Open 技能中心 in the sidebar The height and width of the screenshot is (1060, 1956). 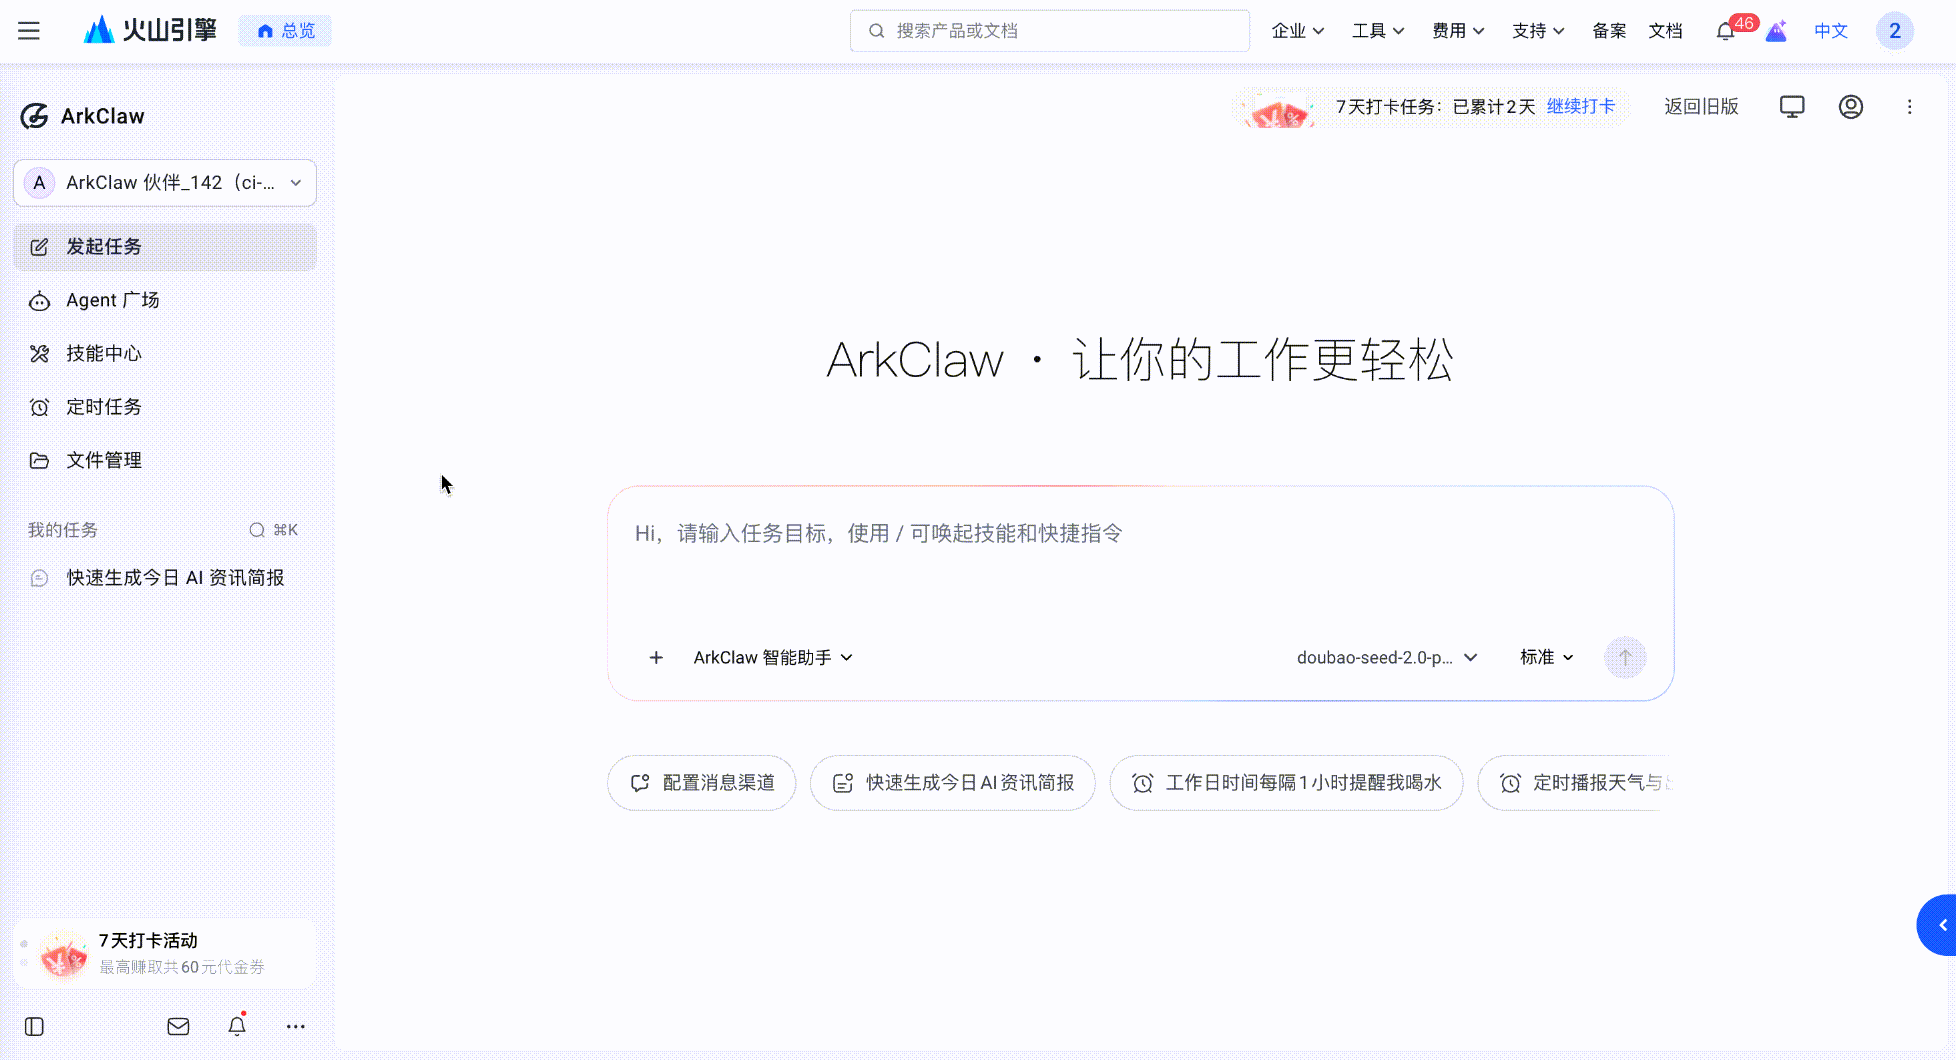pos(165,353)
